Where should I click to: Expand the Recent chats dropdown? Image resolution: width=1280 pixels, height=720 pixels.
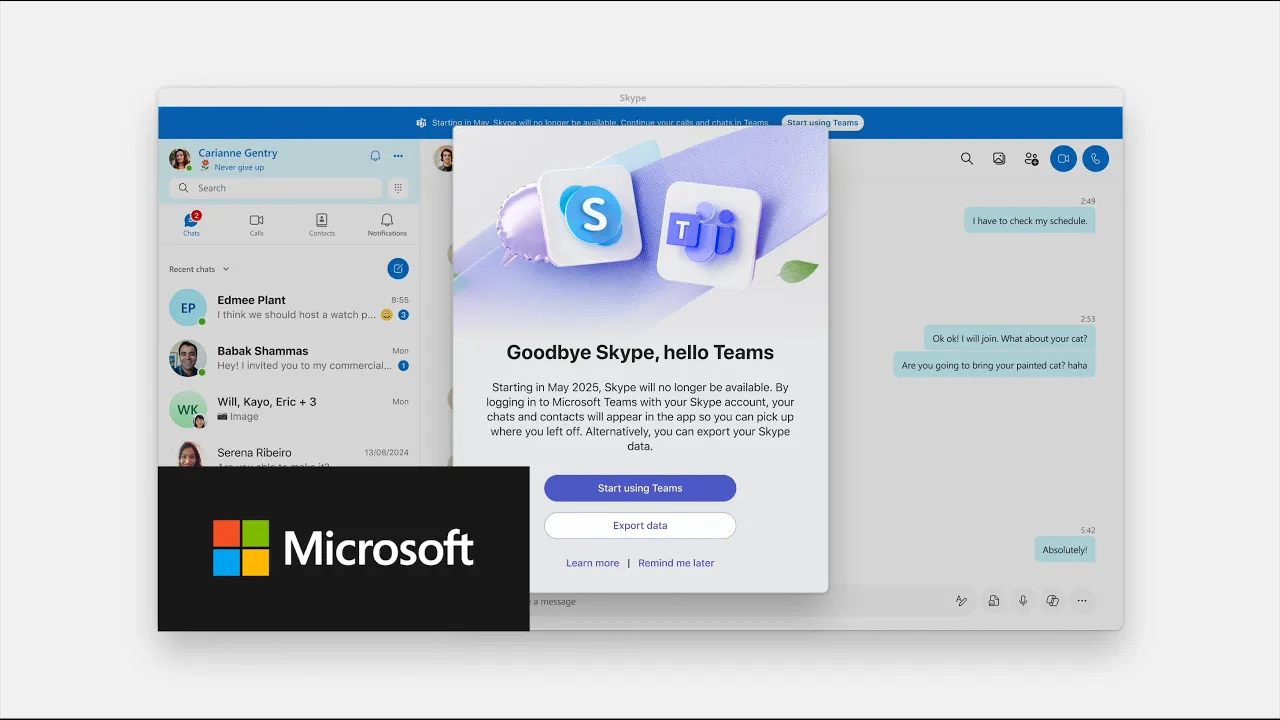tap(199, 269)
